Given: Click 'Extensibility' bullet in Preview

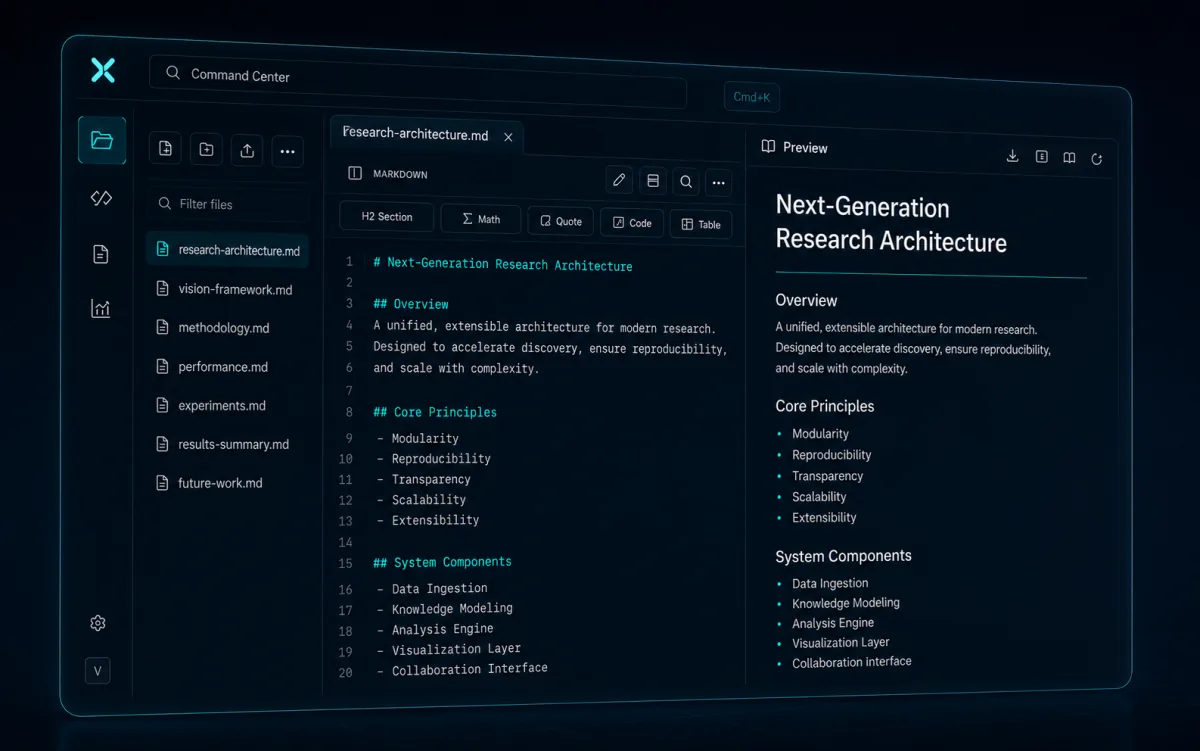Looking at the screenshot, I should coord(824,517).
